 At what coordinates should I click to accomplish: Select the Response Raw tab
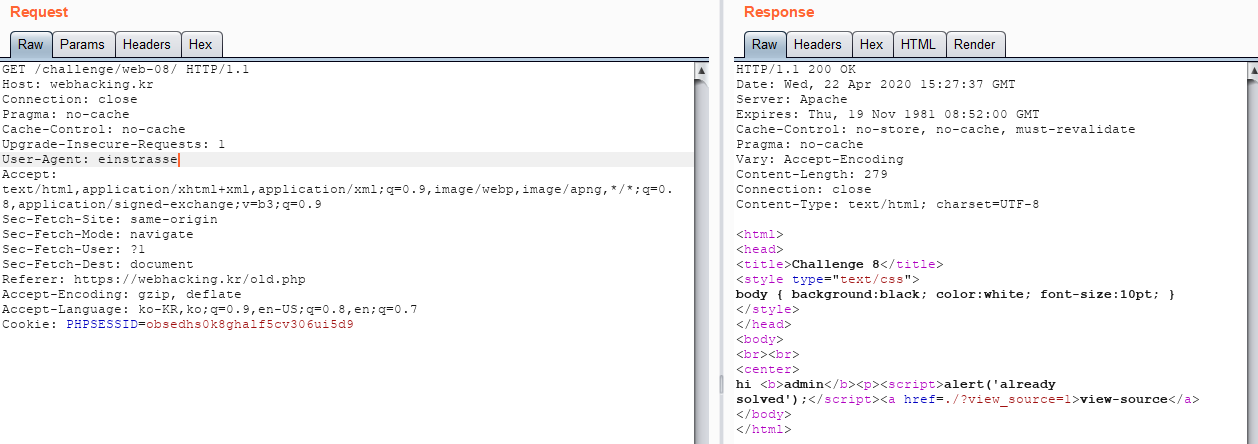tap(764, 44)
